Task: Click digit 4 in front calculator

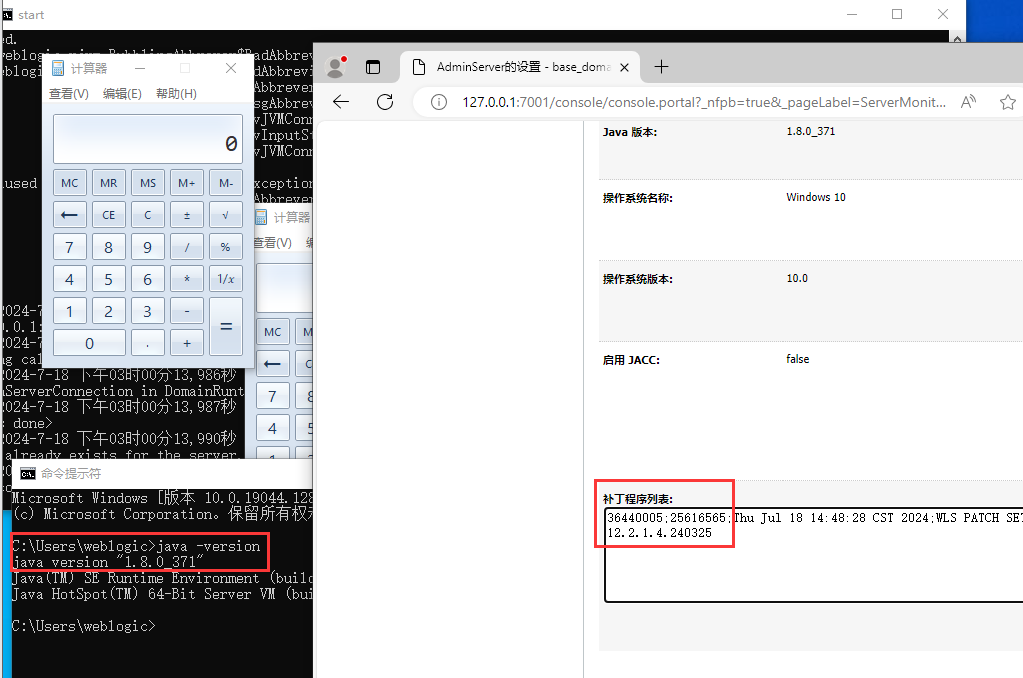Action: [x=70, y=279]
